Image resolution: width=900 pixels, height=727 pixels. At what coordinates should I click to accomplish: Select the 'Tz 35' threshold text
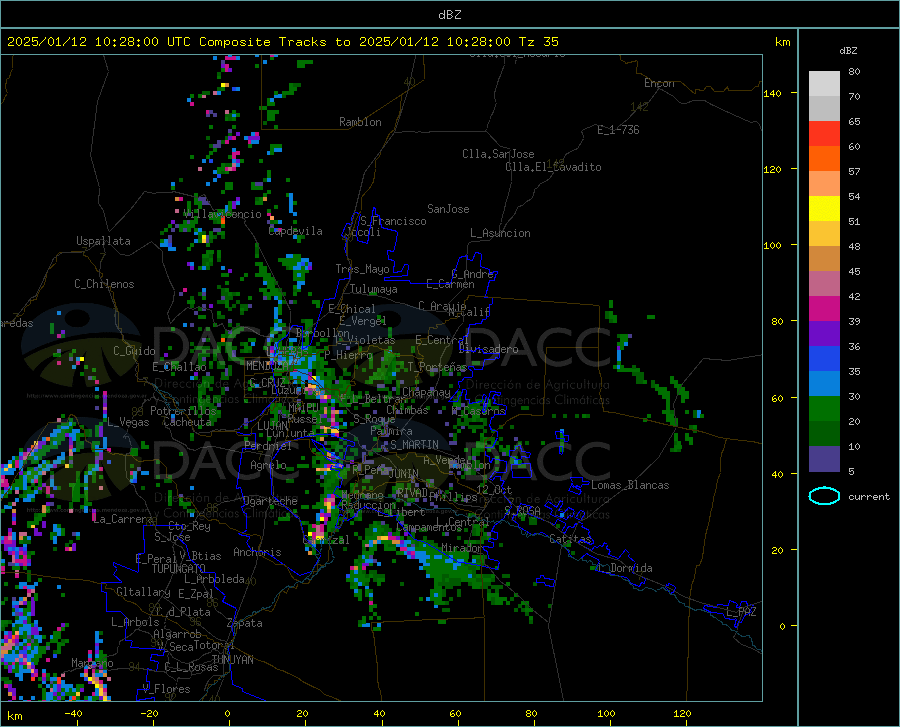coord(538,42)
